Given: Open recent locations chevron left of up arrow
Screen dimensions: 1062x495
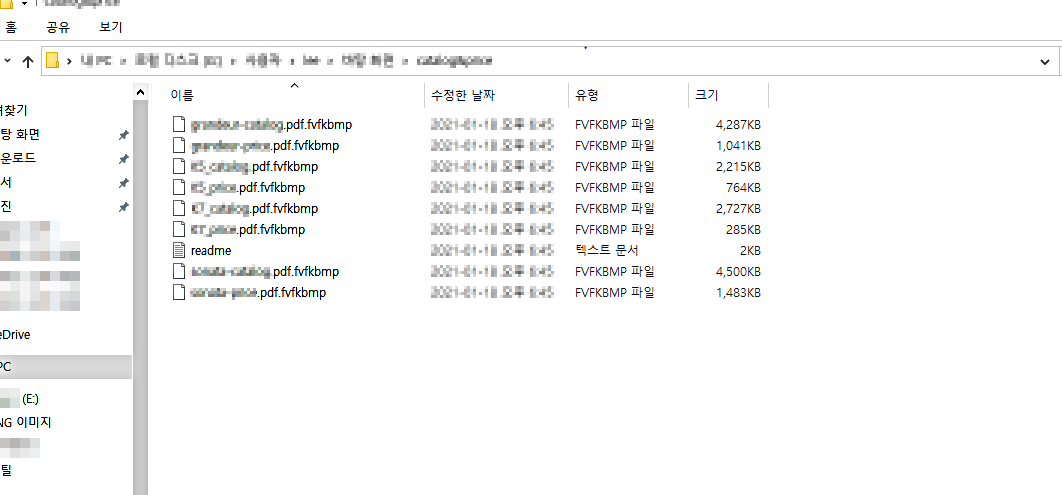Looking at the screenshot, I should pyautogui.click(x=7, y=61).
